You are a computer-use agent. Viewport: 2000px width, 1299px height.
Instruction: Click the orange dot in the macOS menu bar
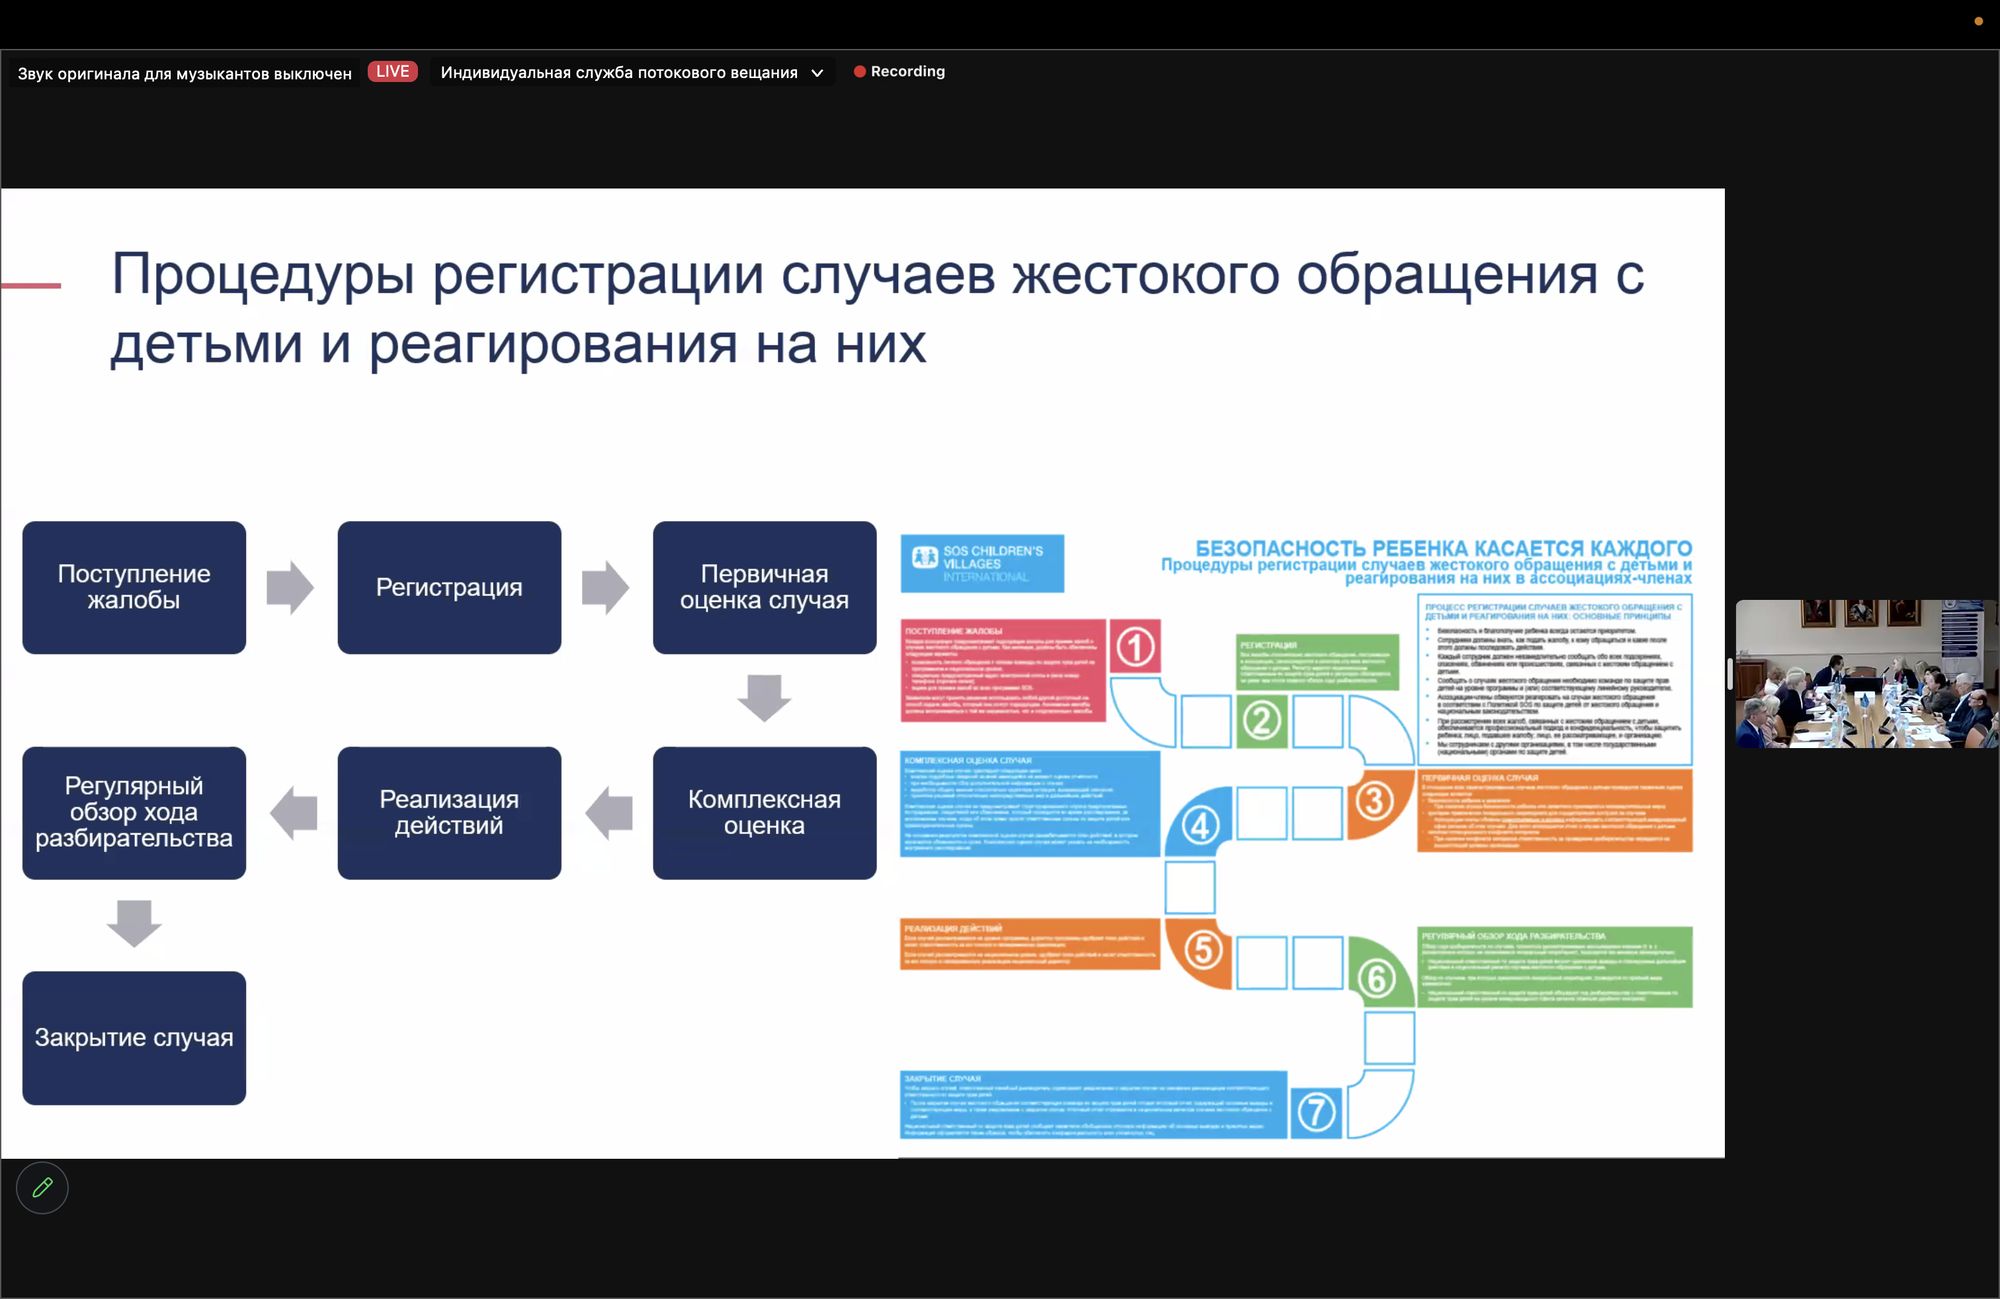click(x=1978, y=21)
